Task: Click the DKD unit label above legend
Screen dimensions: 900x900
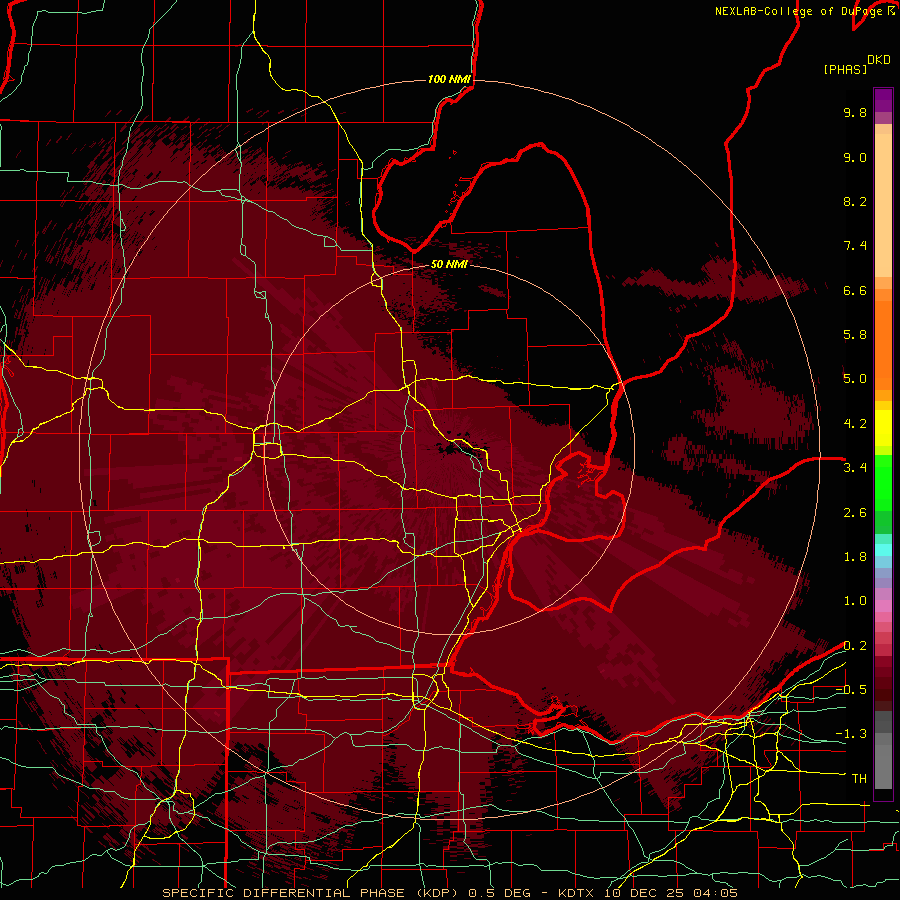Action: 879,60
